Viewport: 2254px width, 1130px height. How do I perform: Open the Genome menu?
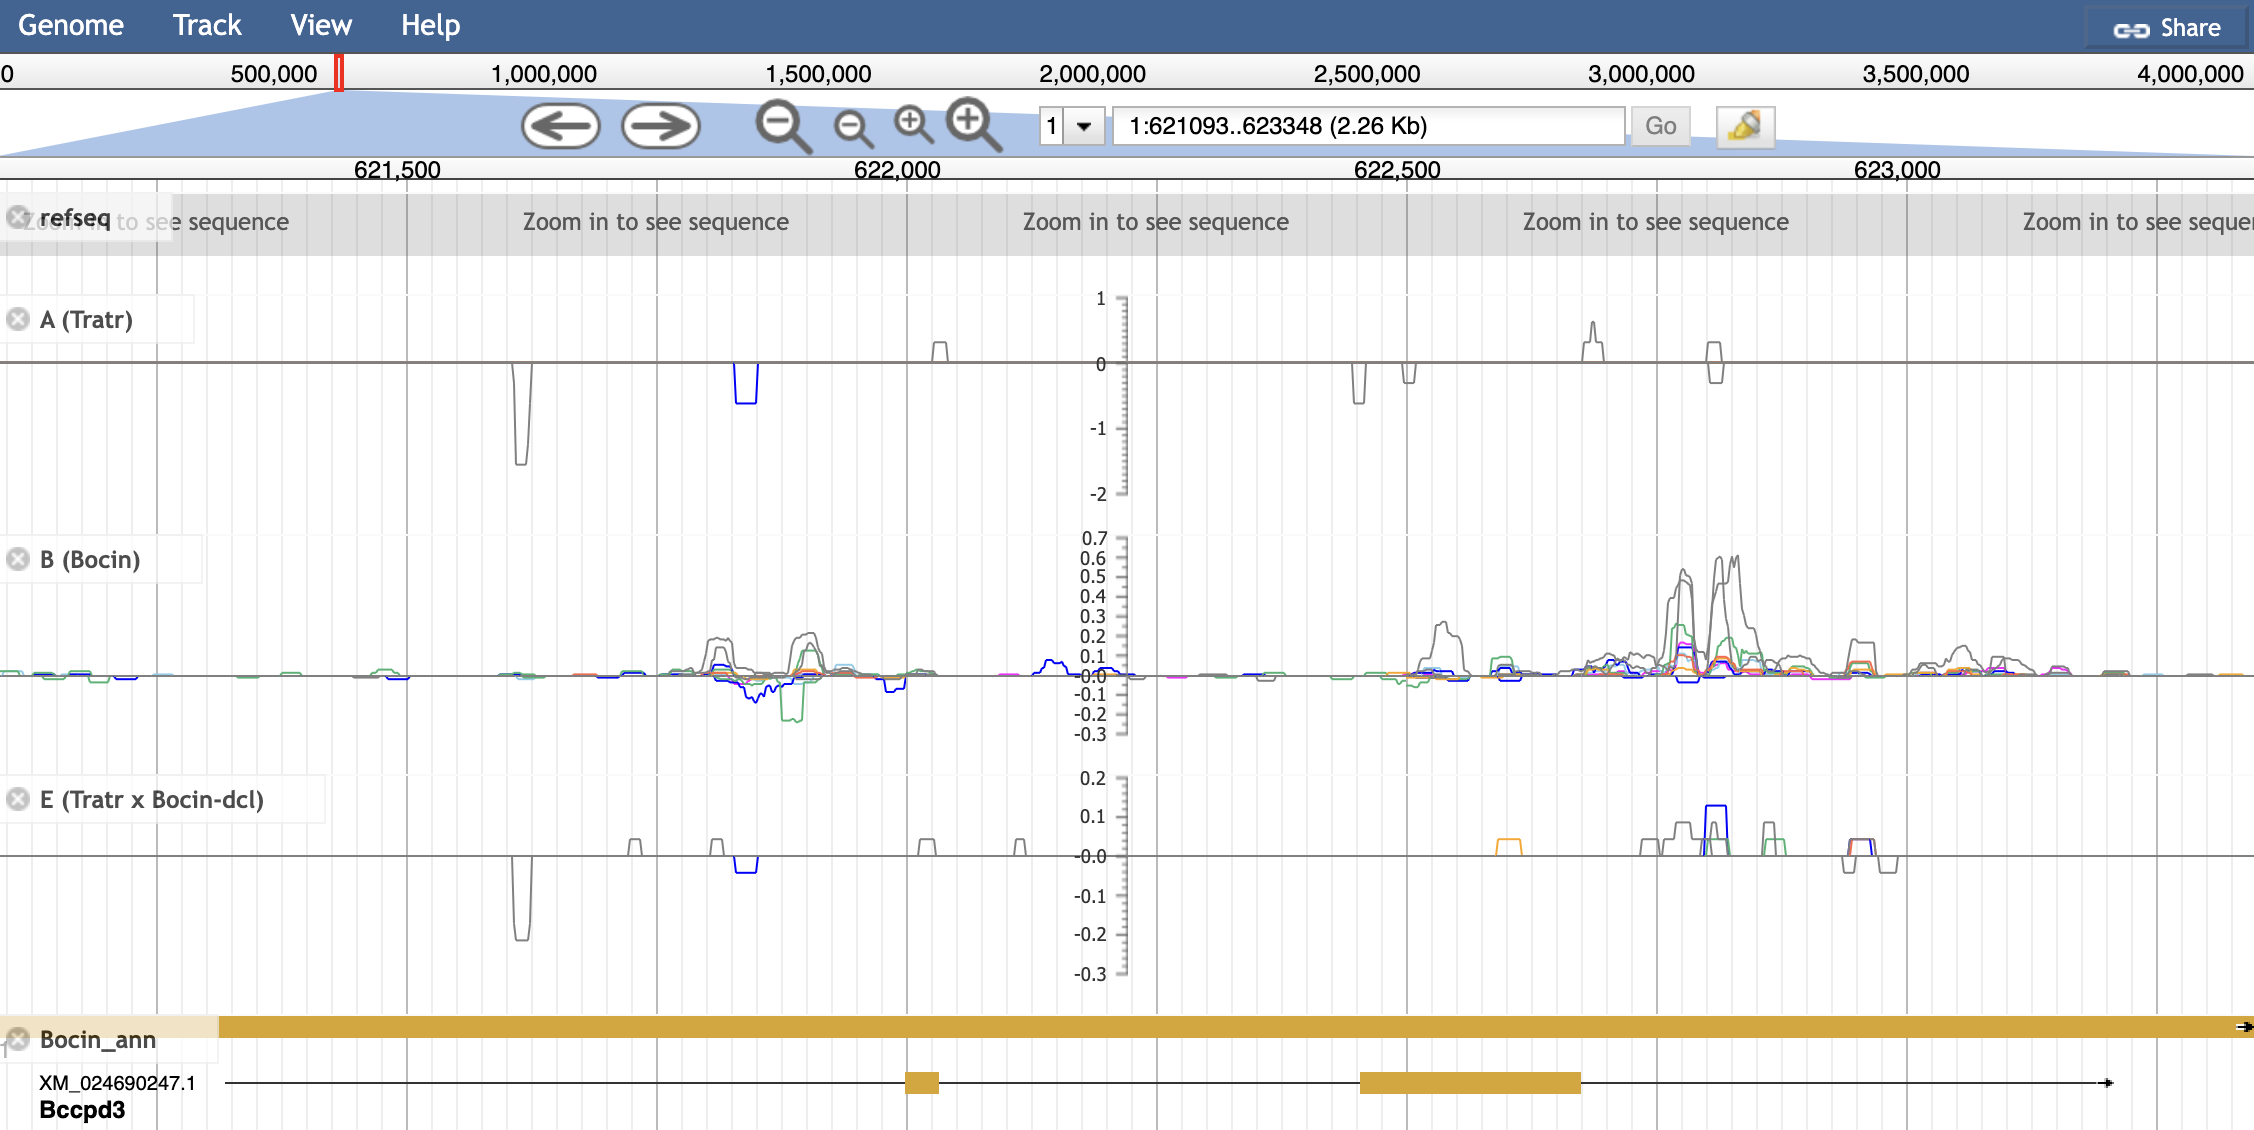click(71, 25)
